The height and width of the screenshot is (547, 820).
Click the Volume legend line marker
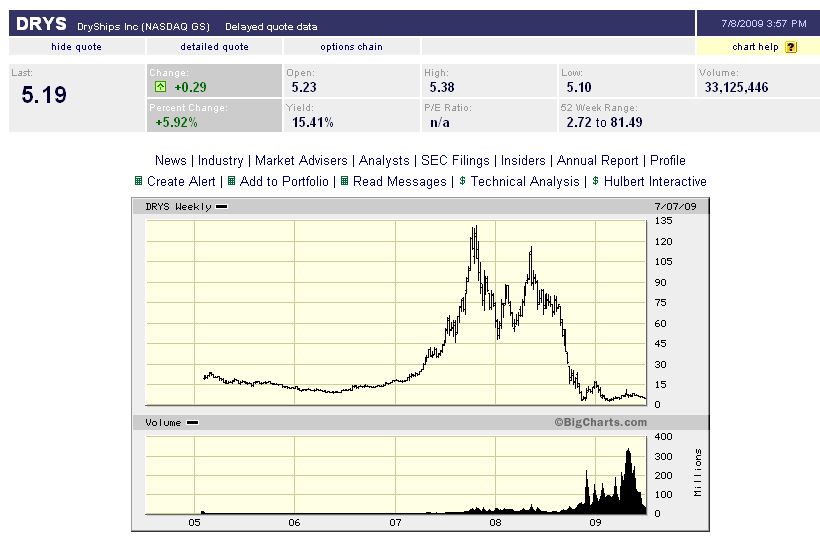(192, 423)
